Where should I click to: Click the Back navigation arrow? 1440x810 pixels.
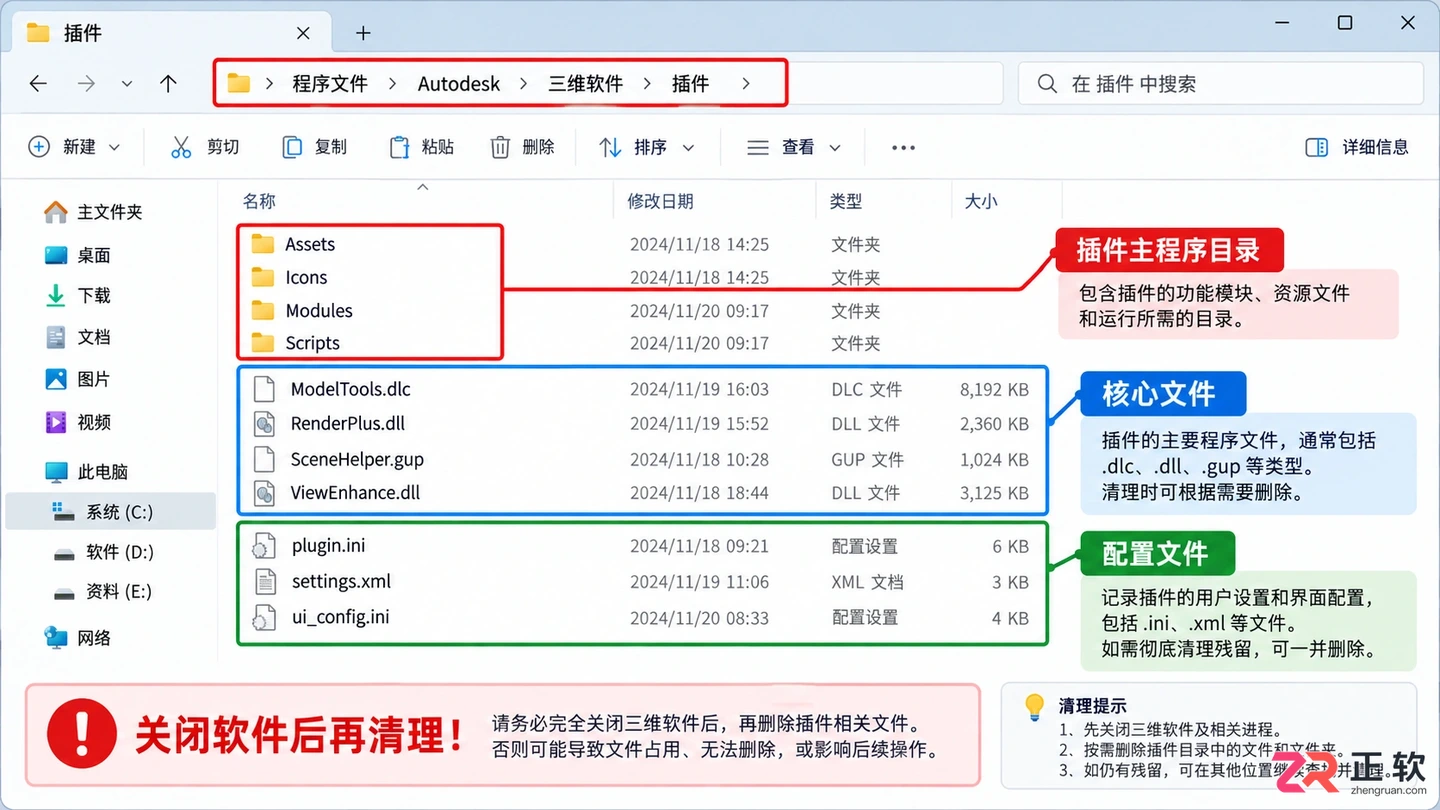38,84
